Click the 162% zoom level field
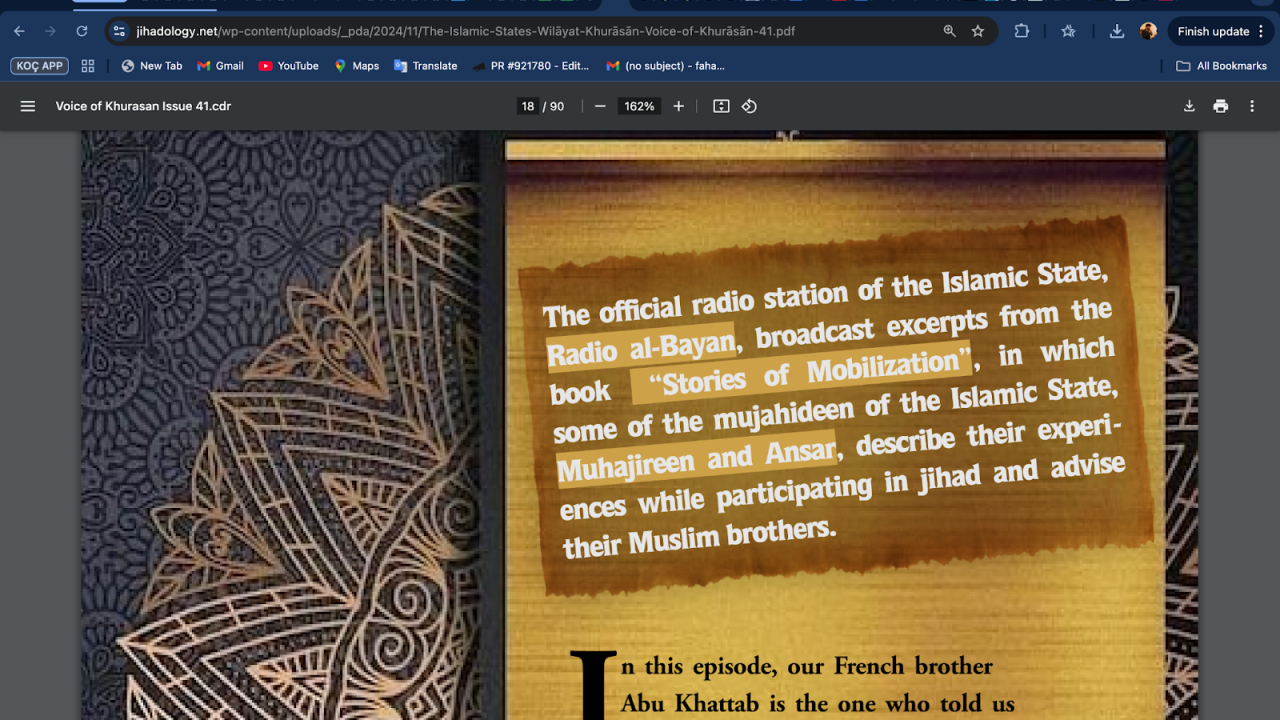Viewport: 1280px width, 720px height. coord(639,106)
